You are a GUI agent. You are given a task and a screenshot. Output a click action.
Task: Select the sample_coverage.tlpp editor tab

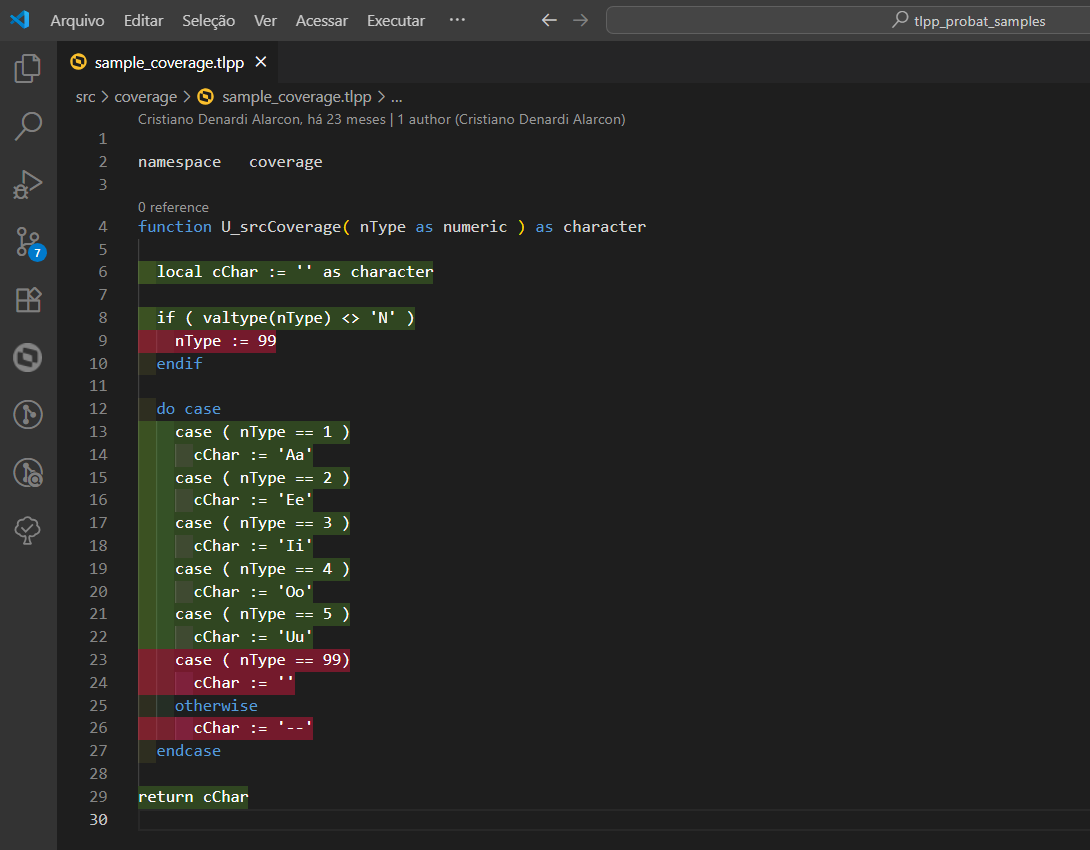pyautogui.click(x=169, y=63)
